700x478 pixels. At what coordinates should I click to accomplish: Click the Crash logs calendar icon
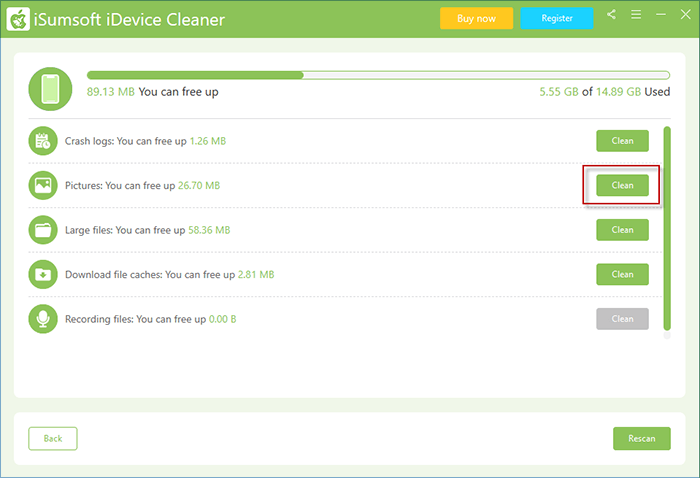43,141
